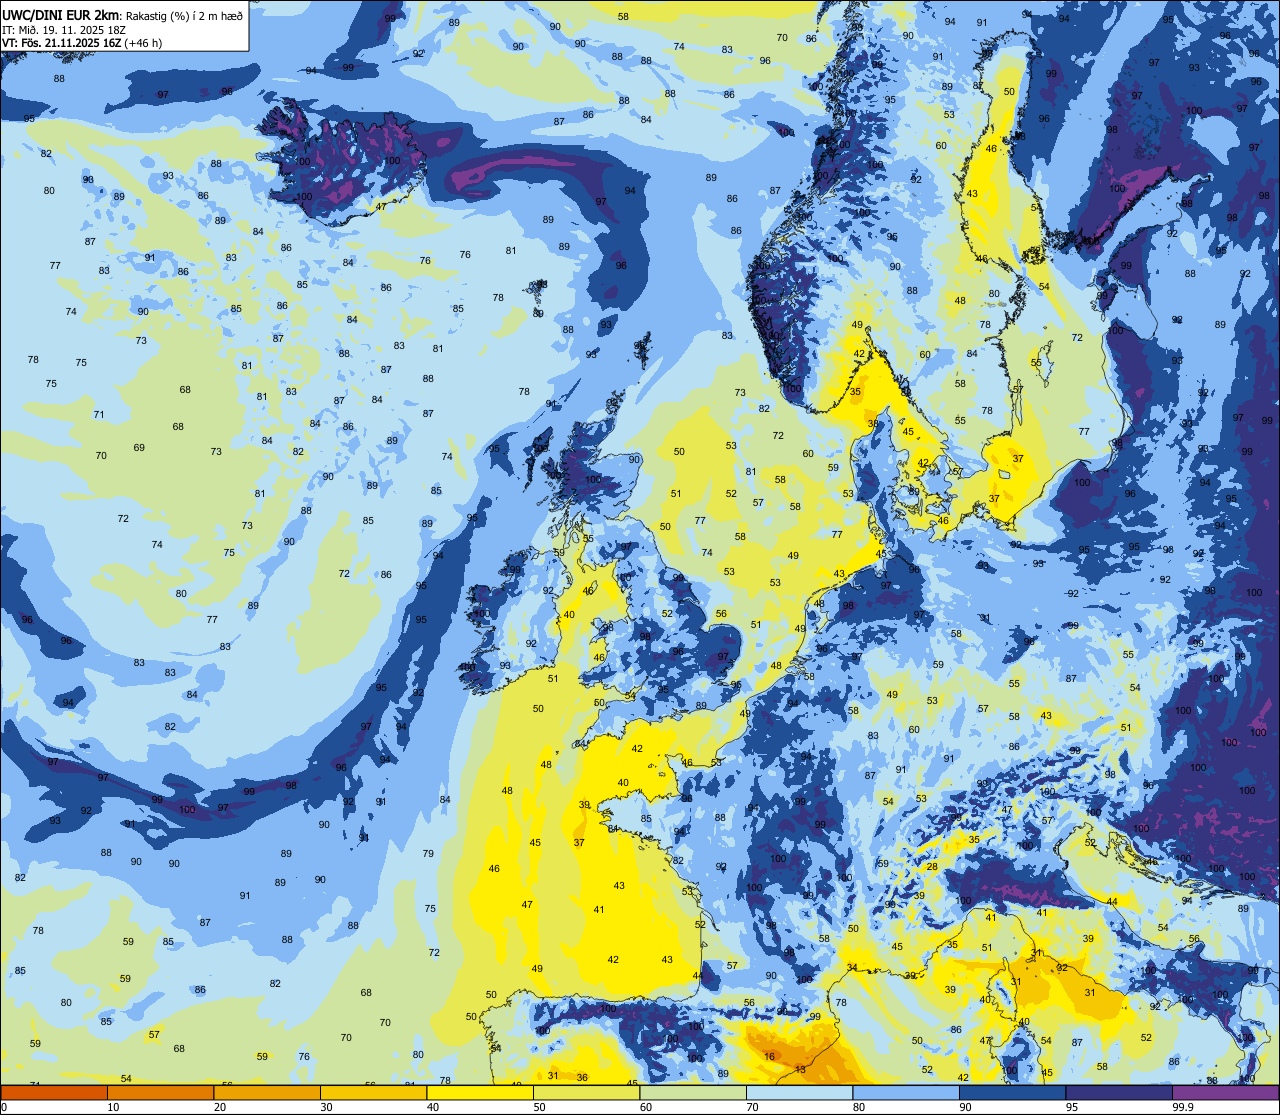This screenshot has width=1280, height=1115.
Task: Click the '99.9' legend tick label
Action: pos(1184,1107)
